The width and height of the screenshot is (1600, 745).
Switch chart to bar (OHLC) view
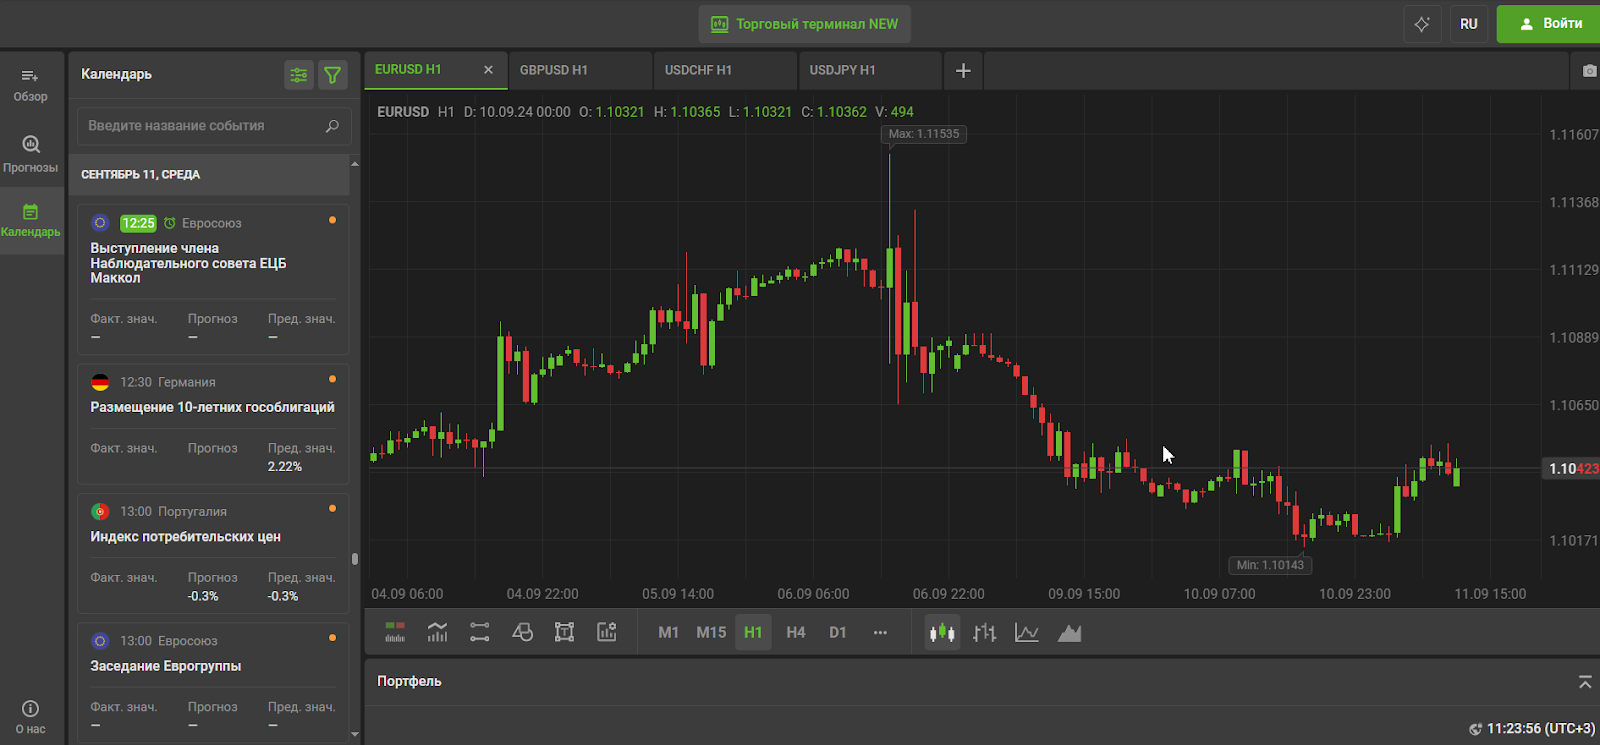point(985,632)
